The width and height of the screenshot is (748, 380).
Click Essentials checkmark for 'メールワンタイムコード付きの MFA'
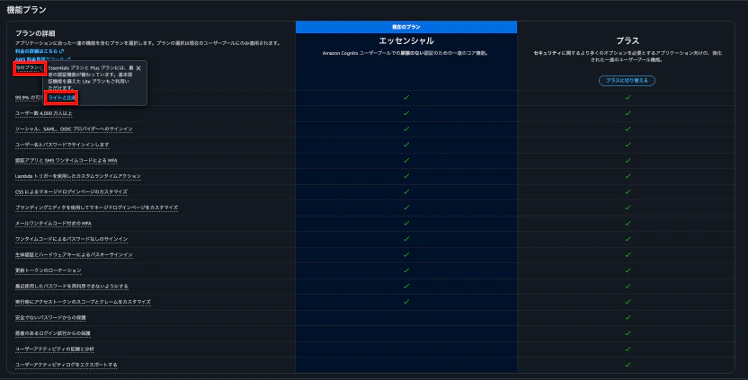pos(406,223)
